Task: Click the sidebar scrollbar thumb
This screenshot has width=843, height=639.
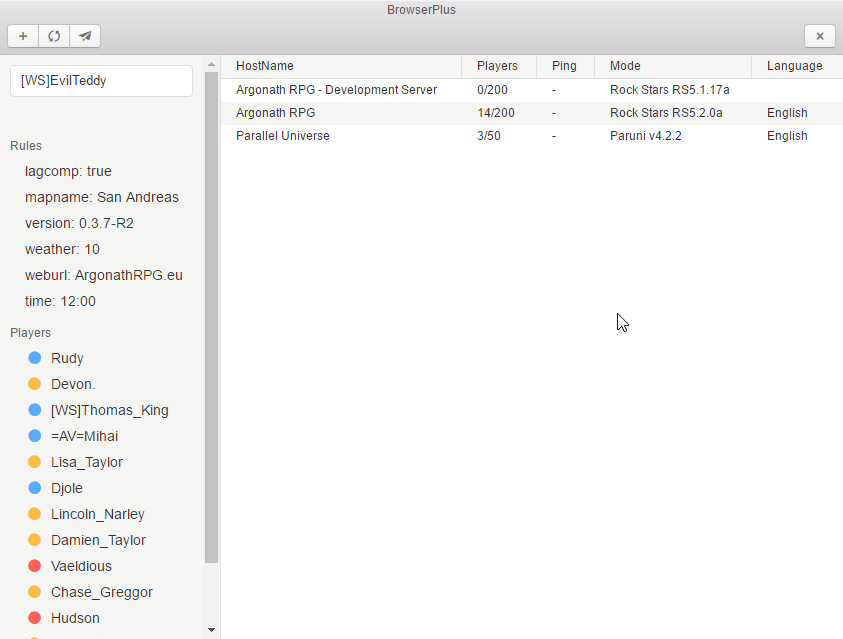Action: click(211, 318)
